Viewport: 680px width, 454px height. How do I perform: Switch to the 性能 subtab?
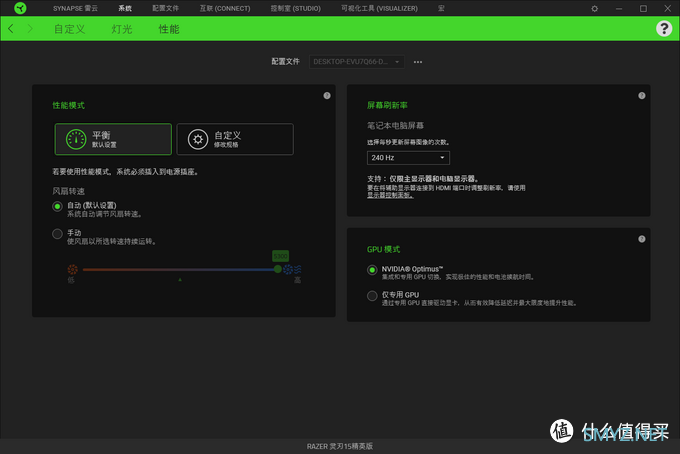(x=169, y=29)
